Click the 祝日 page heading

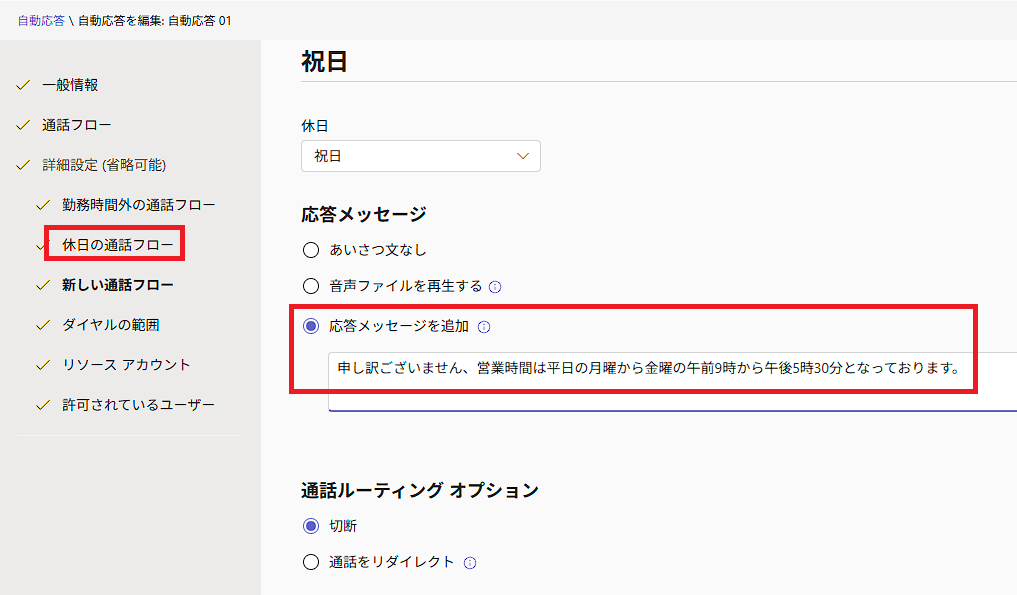(x=324, y=62)
